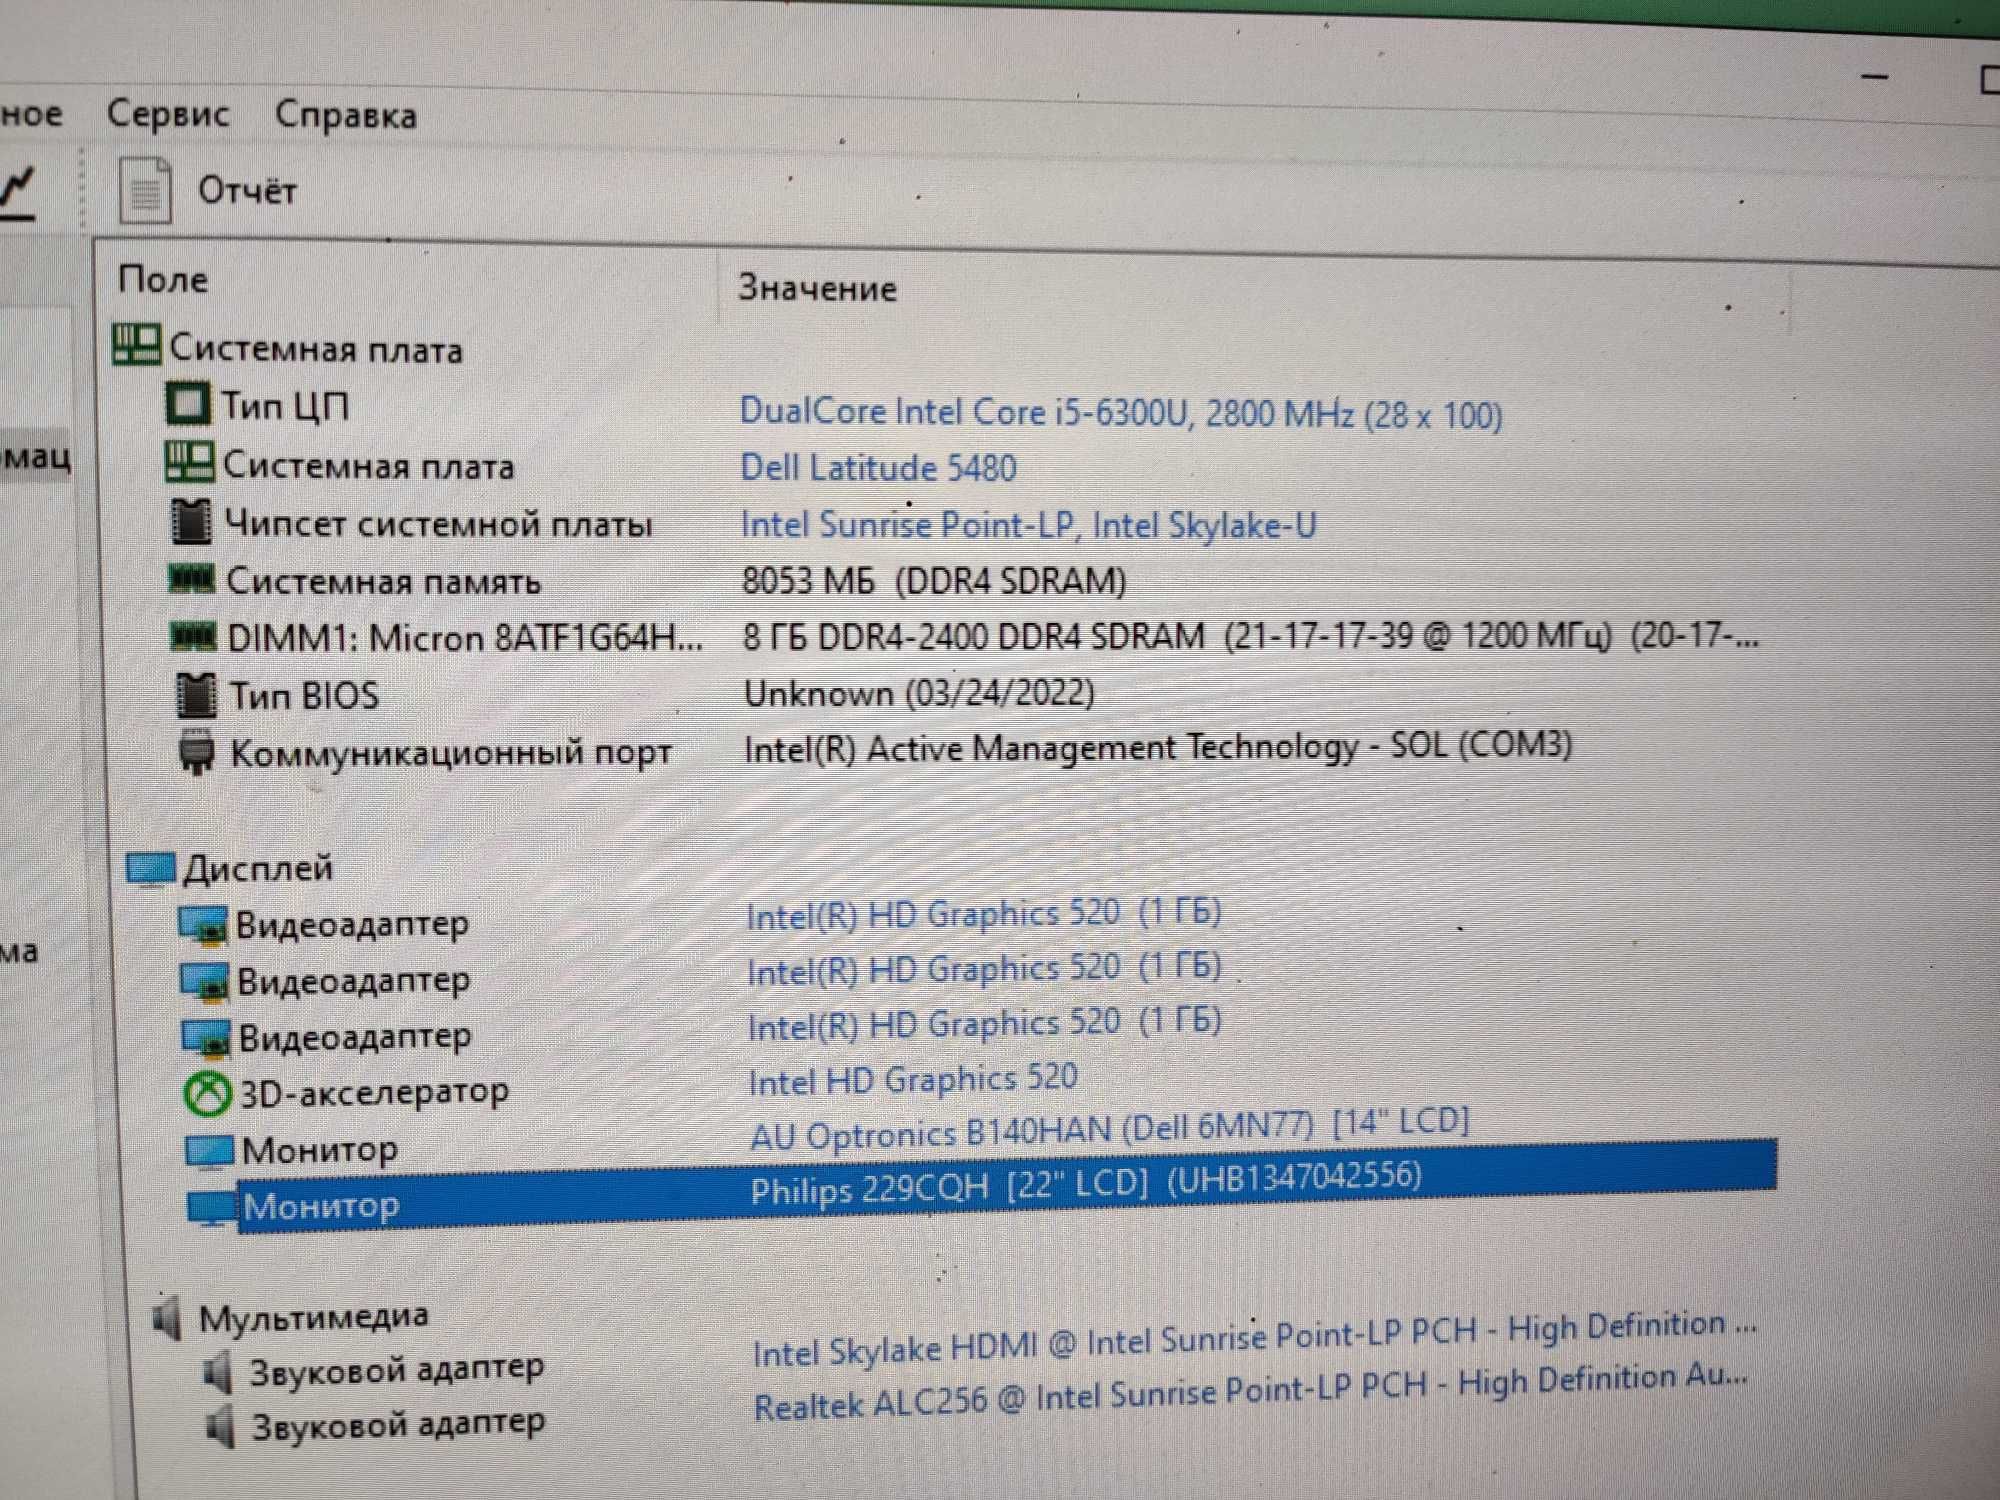
Task: Click the Дисплей group monitor icon
Action: (x=151, y=868)
